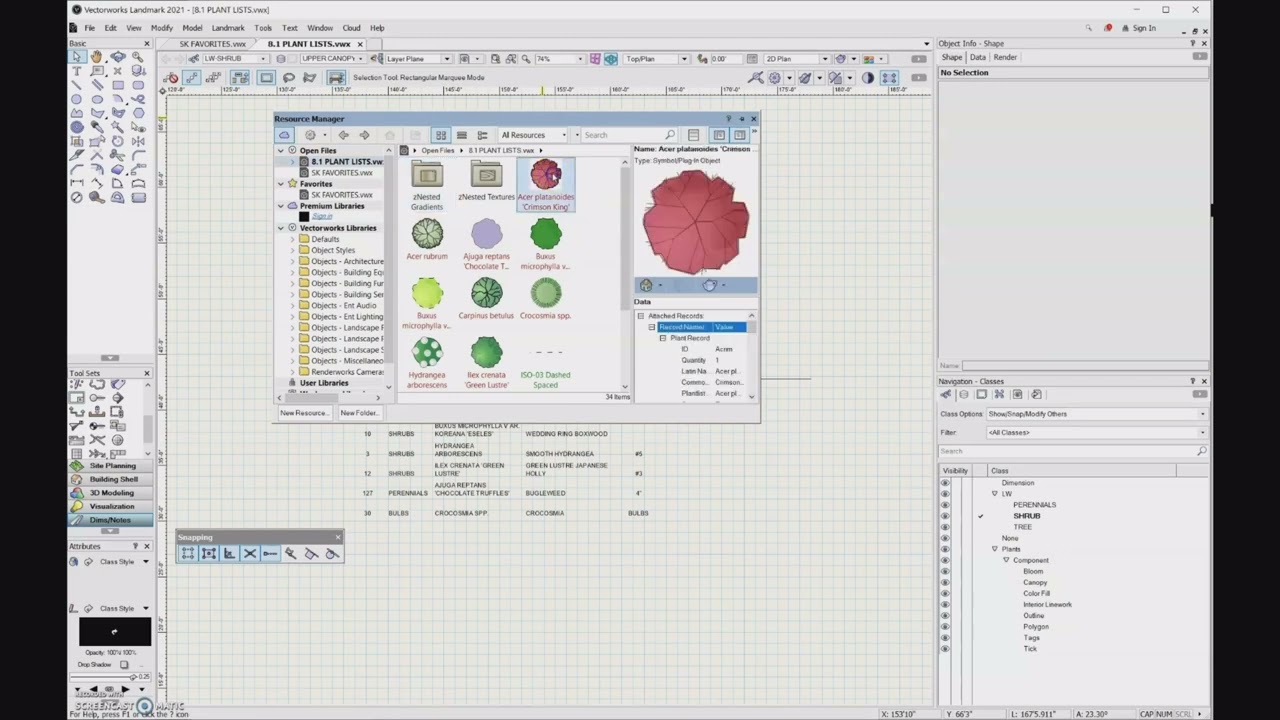1280x720 pixels.
Task: Open the Top/Plan view dropdown
Action: tap(656, 58)
